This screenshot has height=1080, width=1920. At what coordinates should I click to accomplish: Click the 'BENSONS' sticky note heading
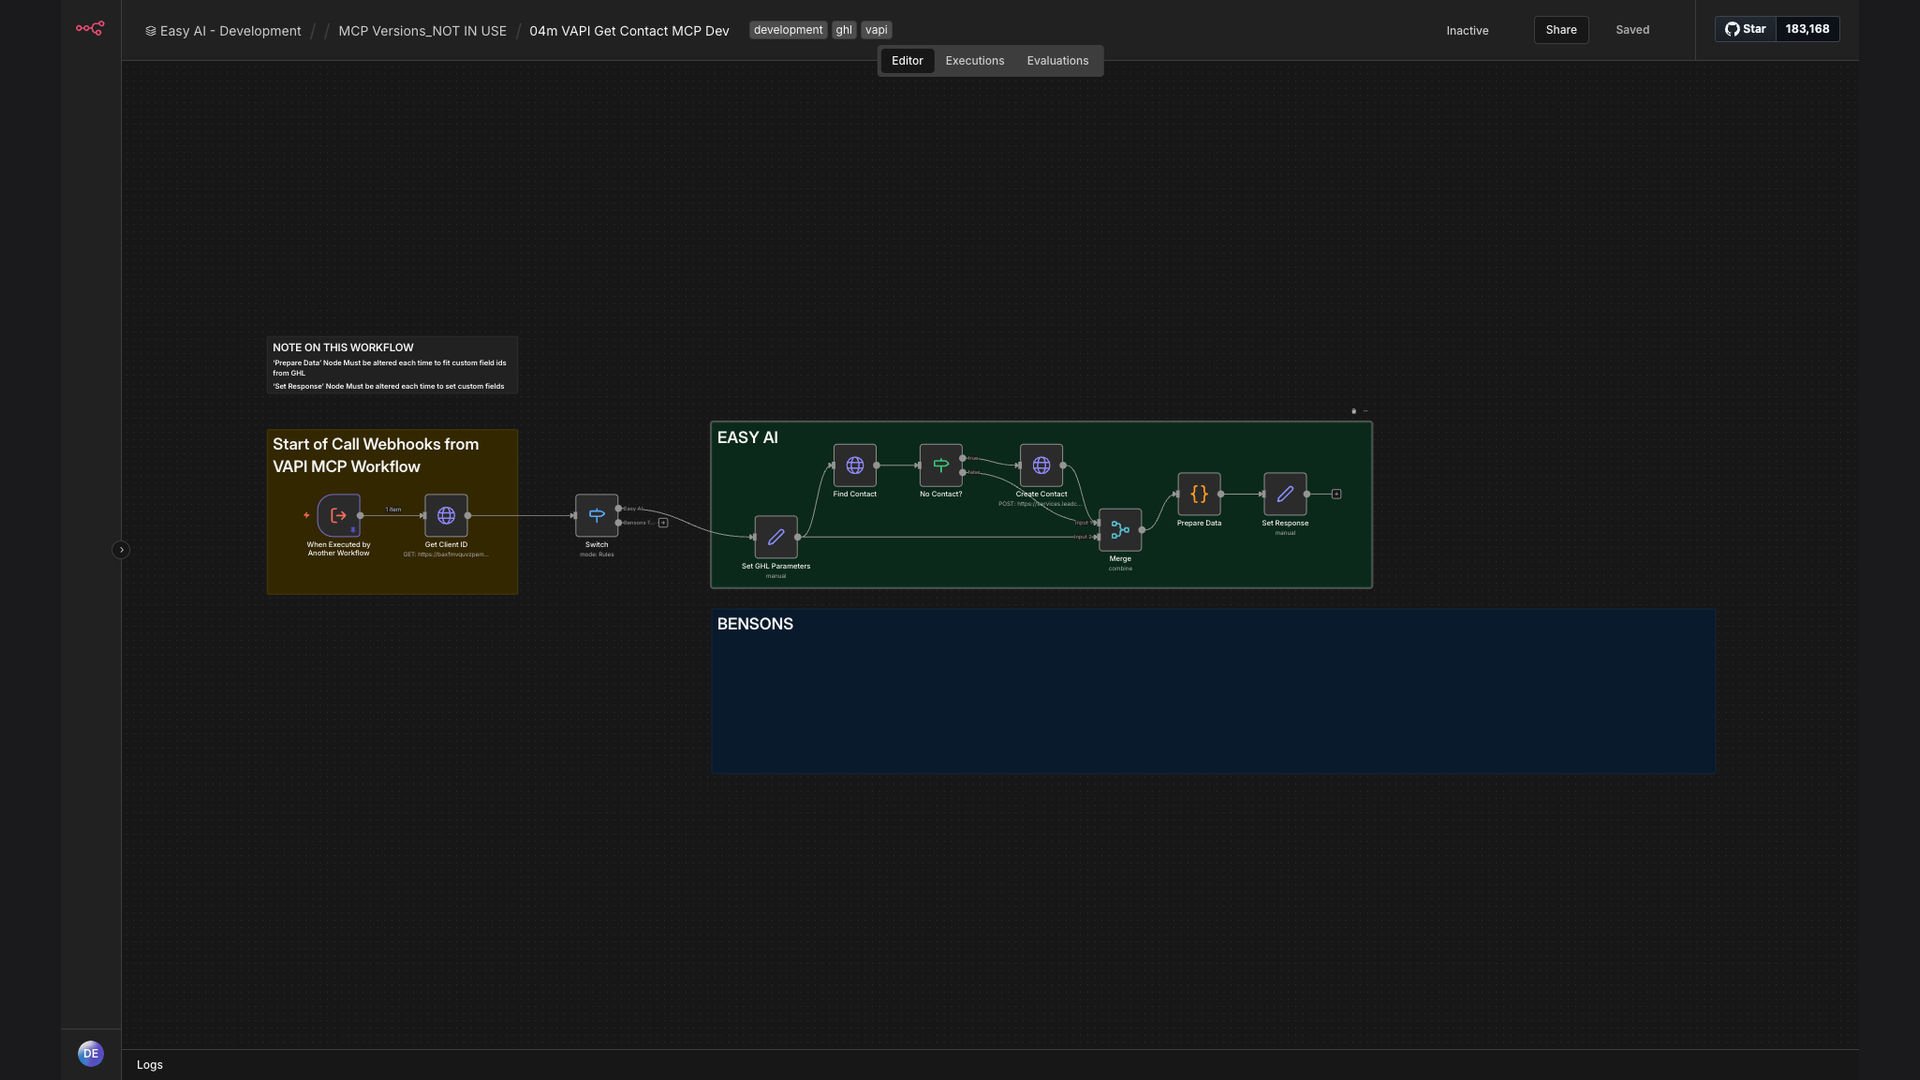tap(755, 624)
